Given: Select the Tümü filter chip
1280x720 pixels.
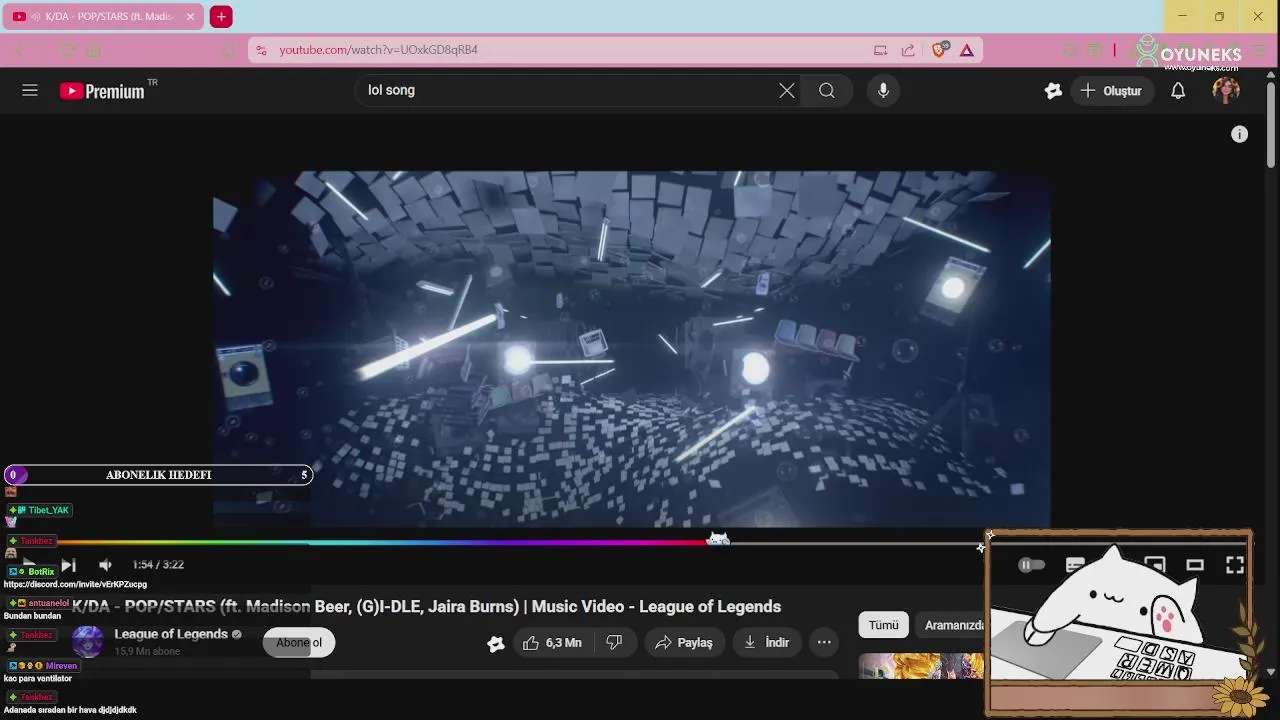Looking at the screenshot, I should (x=883, y=625).
